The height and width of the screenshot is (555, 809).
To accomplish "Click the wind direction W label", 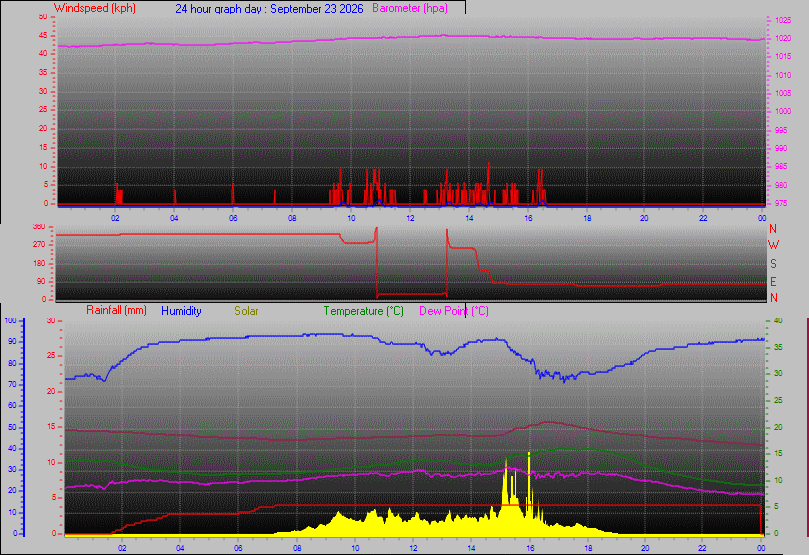I will pos(773,244).
